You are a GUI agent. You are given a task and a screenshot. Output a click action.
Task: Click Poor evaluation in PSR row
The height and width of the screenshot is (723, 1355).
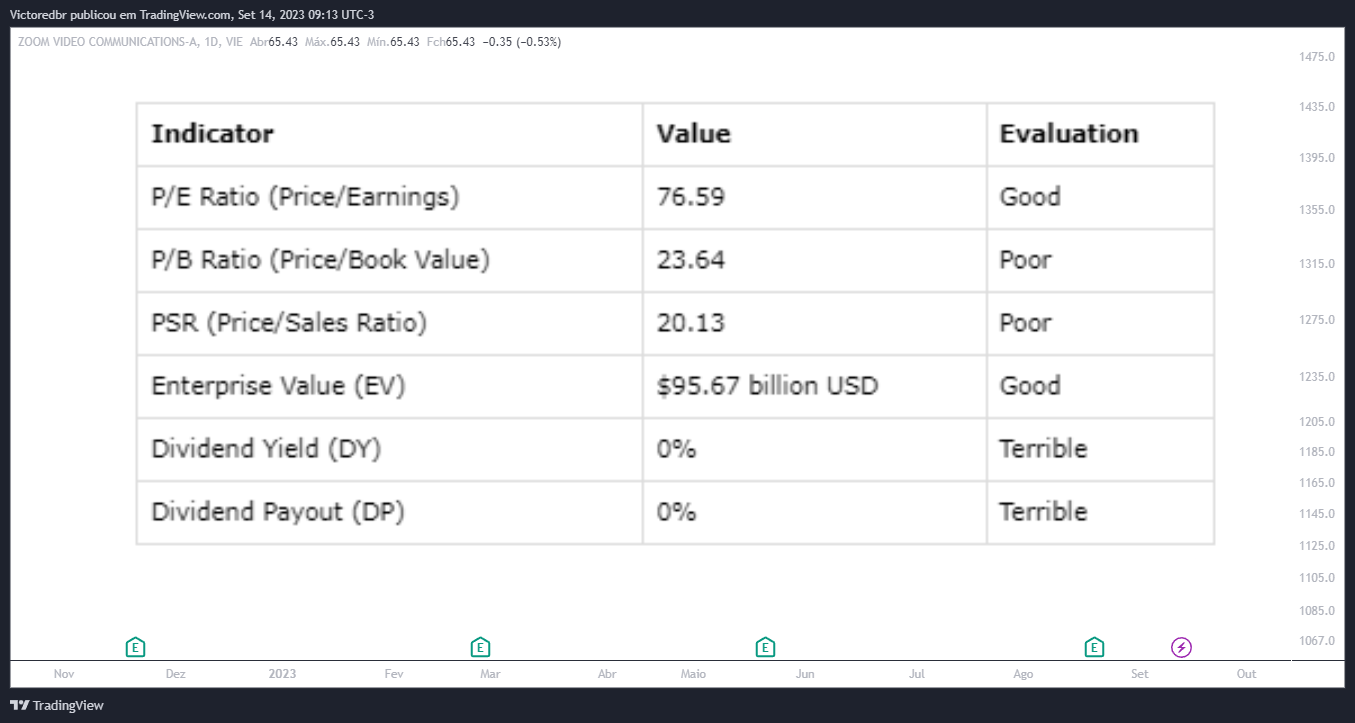[1026, 323]
